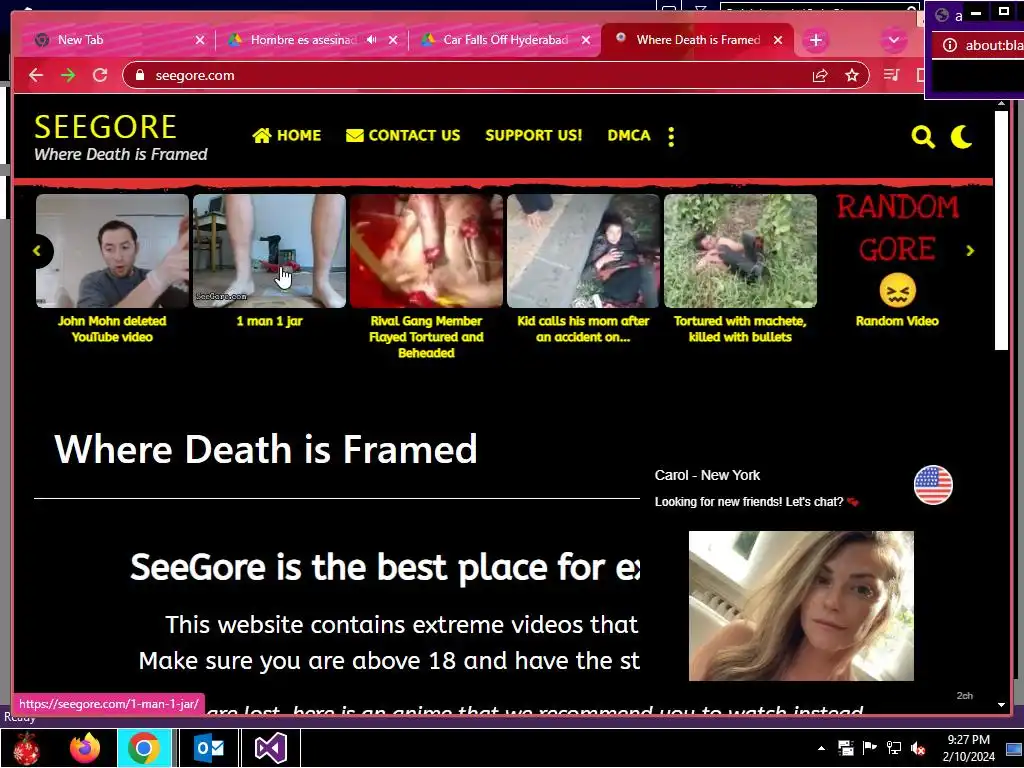1024x768 pixels.
Task: Open the Random Video link
Action: [897, 321]
